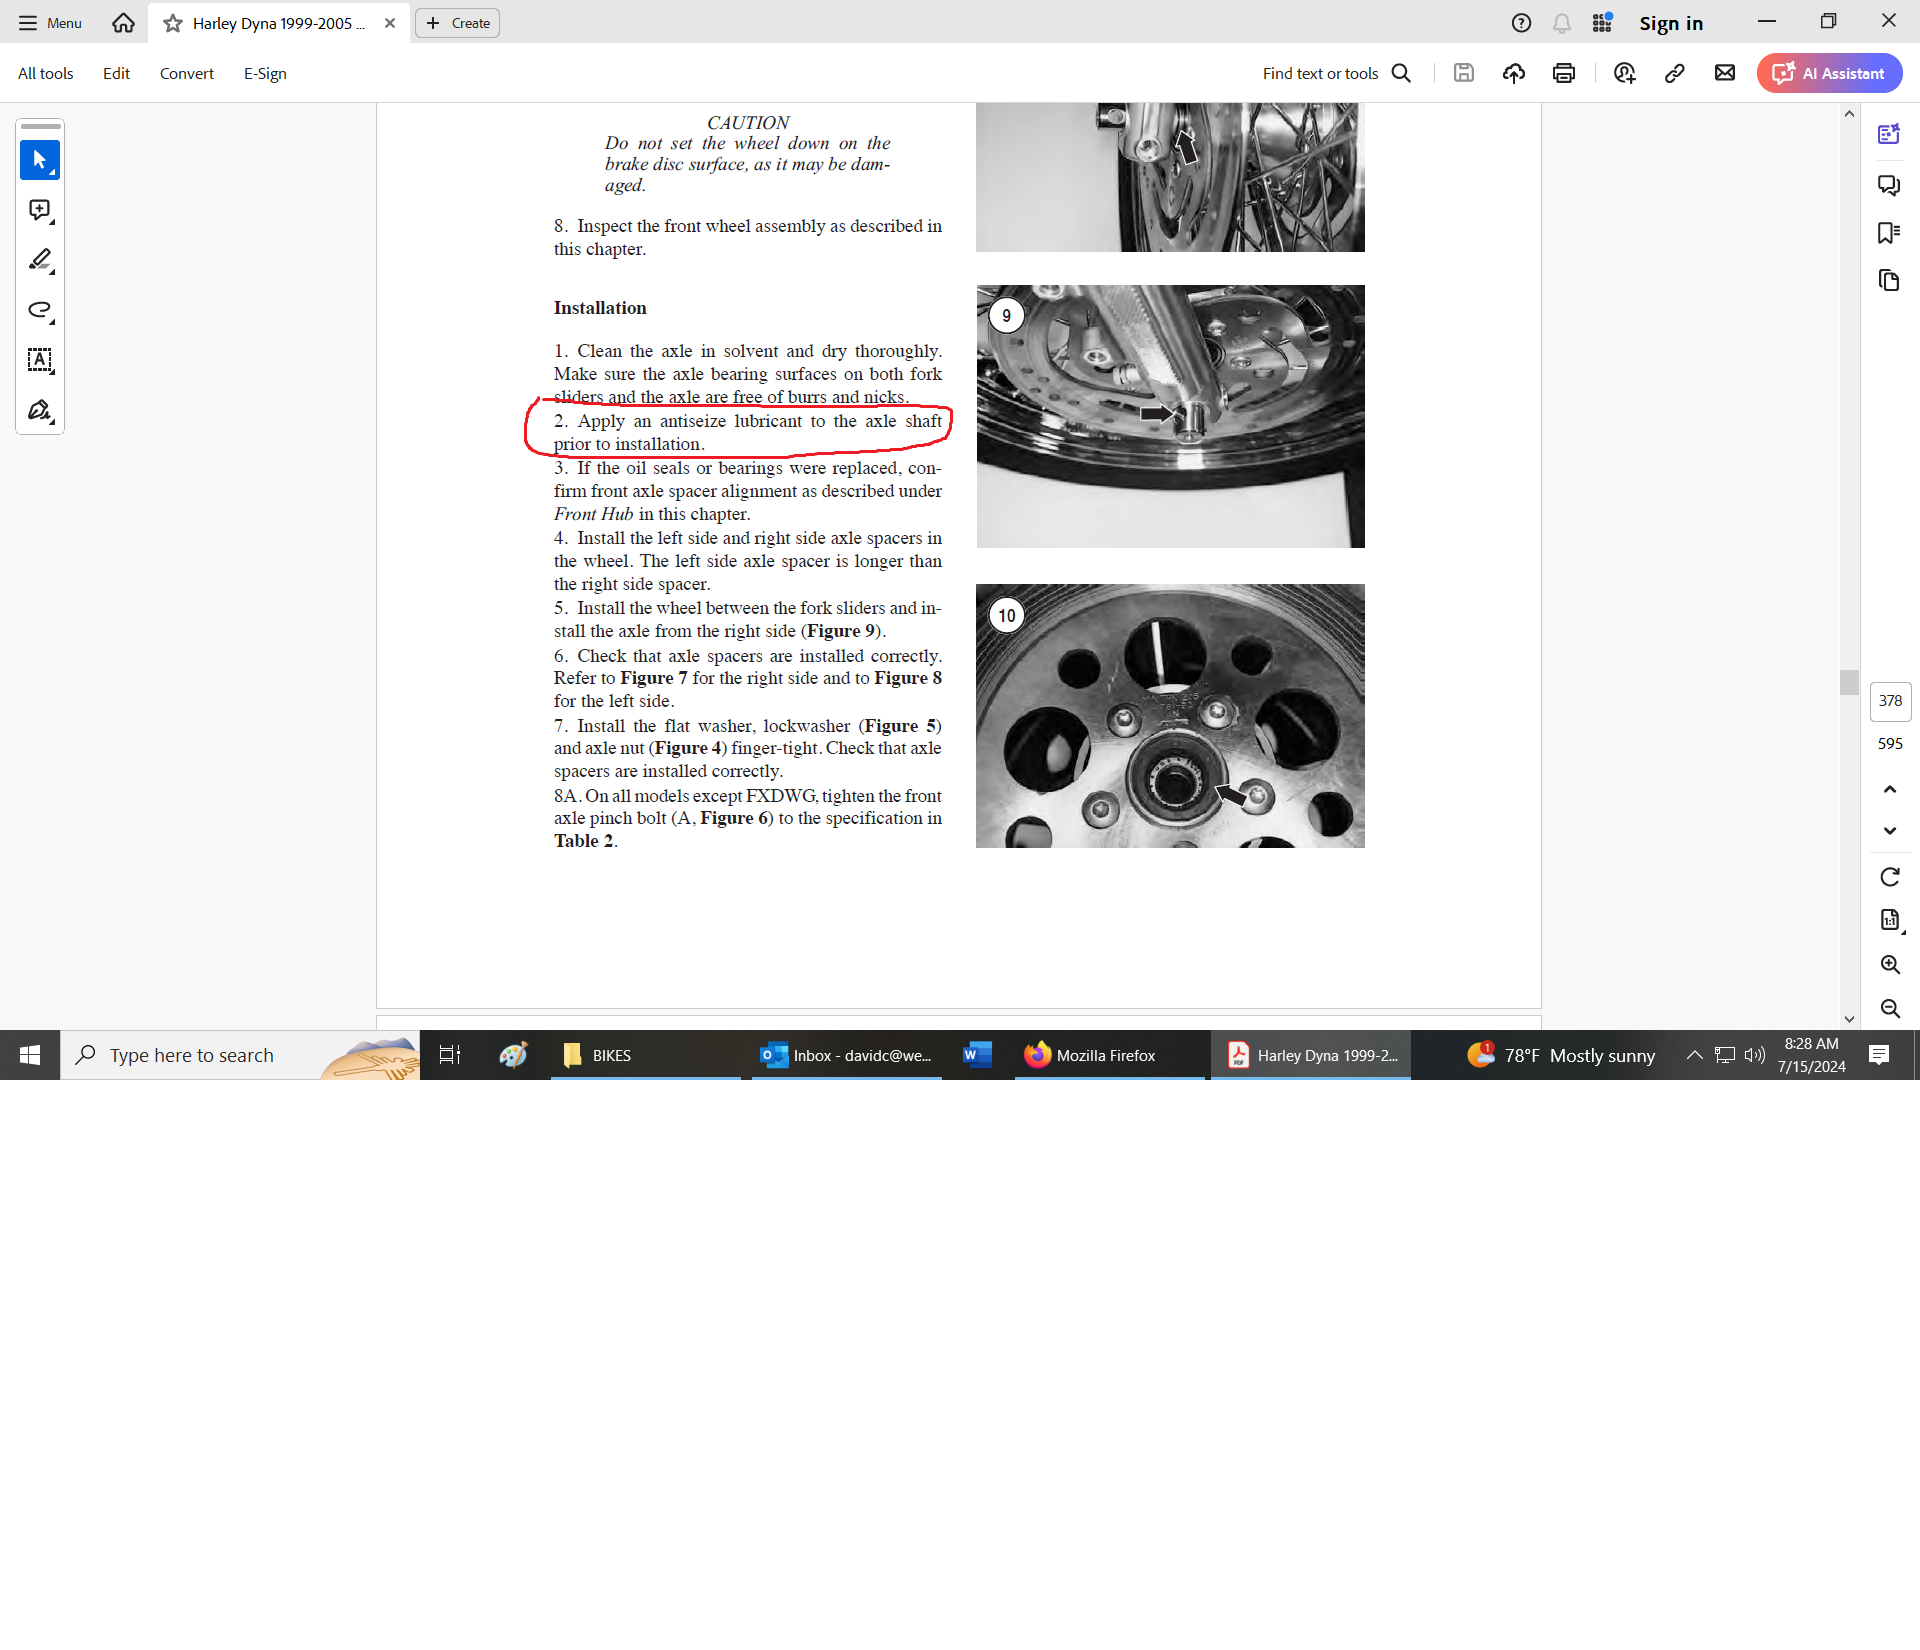The height and width of the screenshot is (1650, 1920).
Task: Open the fill and sign tool
Action: [39, 410]
